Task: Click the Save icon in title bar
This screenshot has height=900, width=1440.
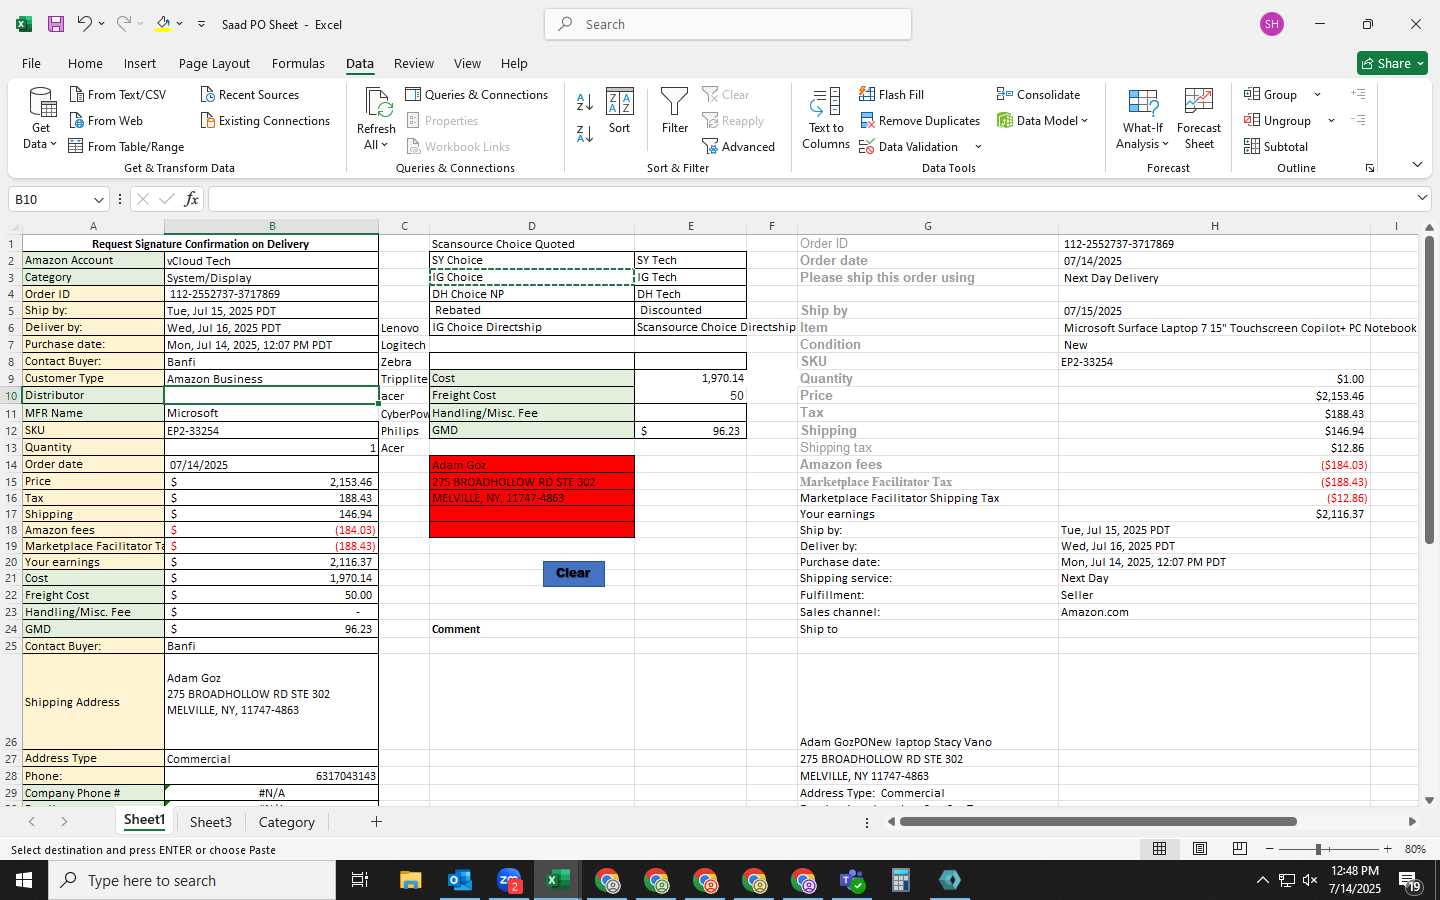Action: pyautogui.click(x=56, y=24)
